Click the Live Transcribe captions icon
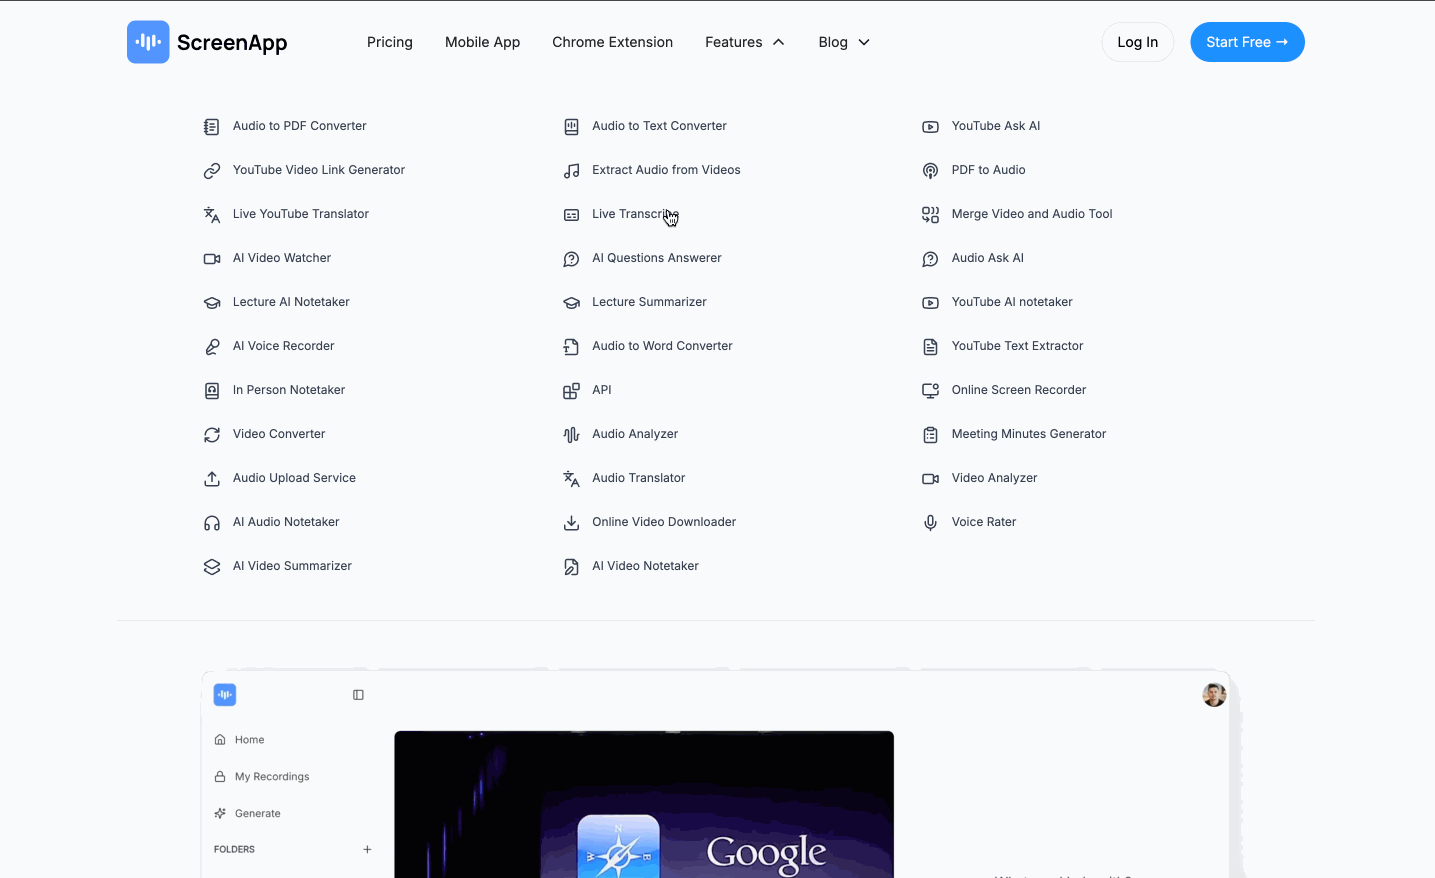Screen dimensions: 1435x878 click(571, 214)
